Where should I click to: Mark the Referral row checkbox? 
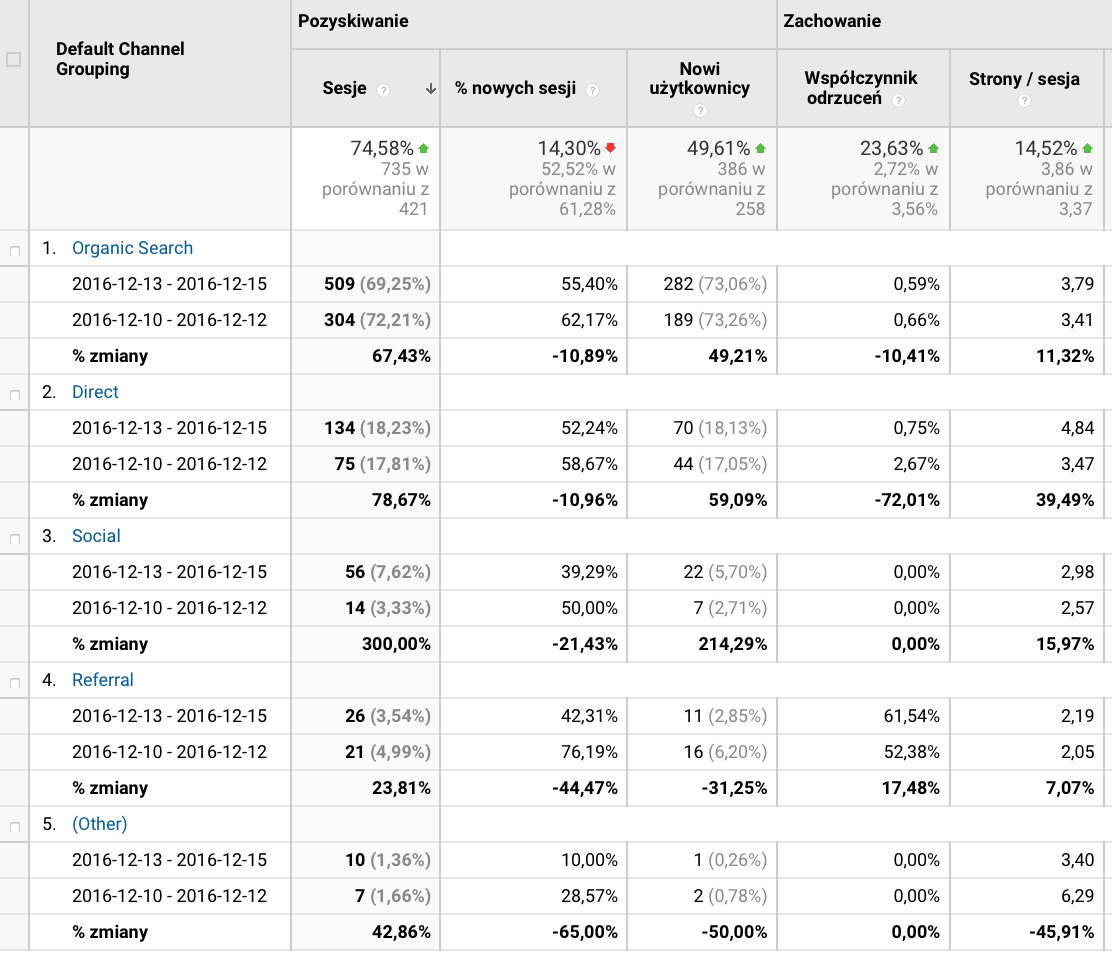click(14, 683)
